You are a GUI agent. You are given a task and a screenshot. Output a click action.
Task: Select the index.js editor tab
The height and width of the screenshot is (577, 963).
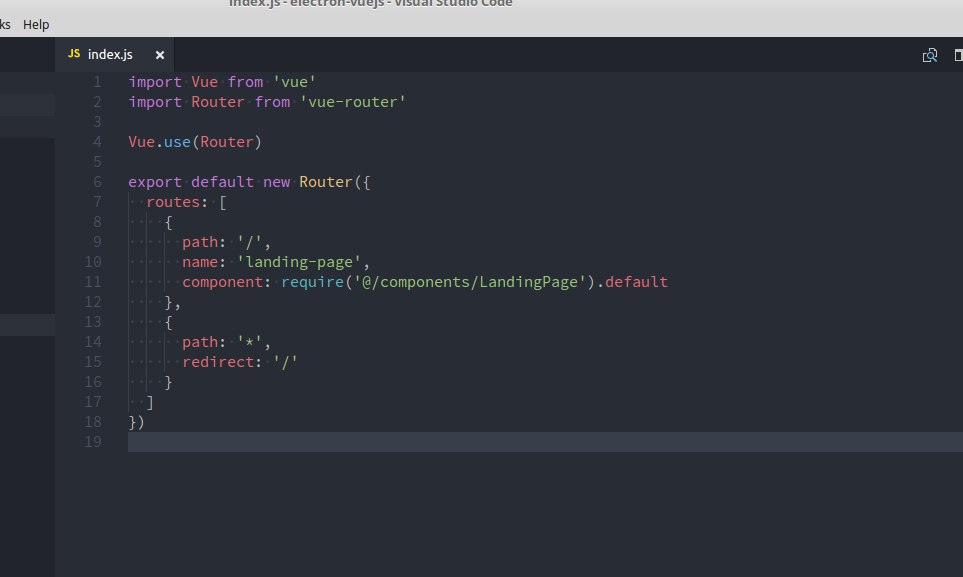click(x=114, y=55)
